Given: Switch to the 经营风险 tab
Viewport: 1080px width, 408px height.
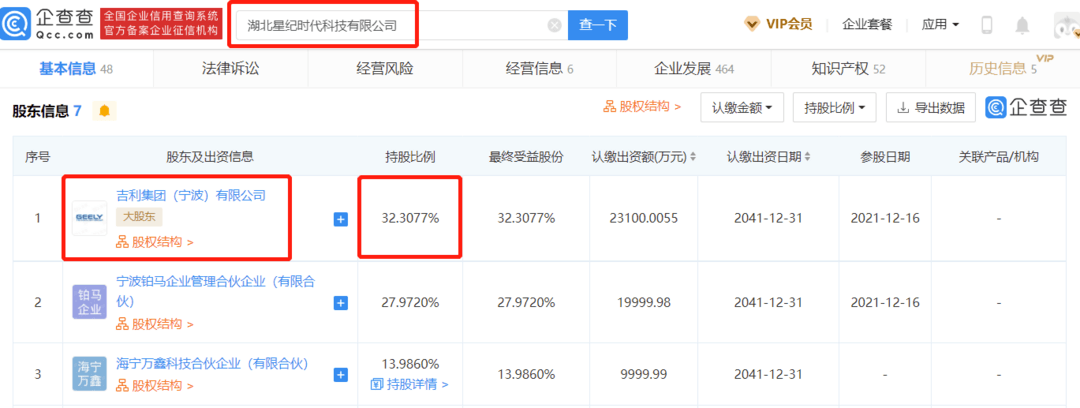Looking at the screenshot, I should 385,68.
